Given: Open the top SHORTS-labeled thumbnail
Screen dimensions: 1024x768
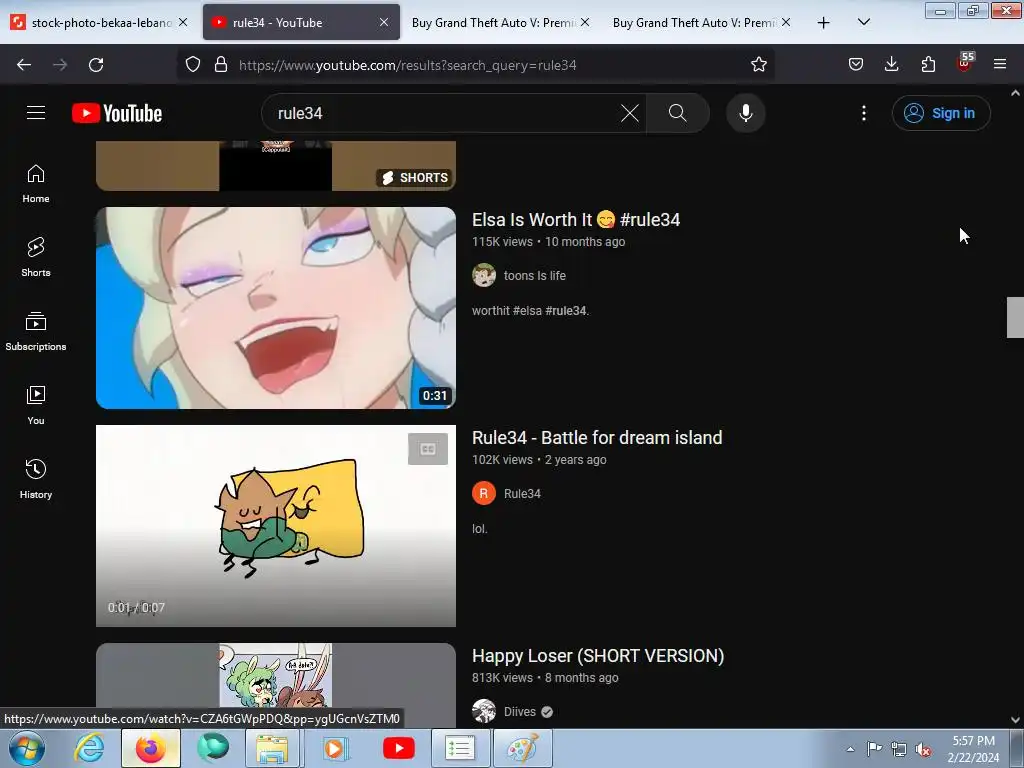Looking at the screenshot, I should (276, 166).
